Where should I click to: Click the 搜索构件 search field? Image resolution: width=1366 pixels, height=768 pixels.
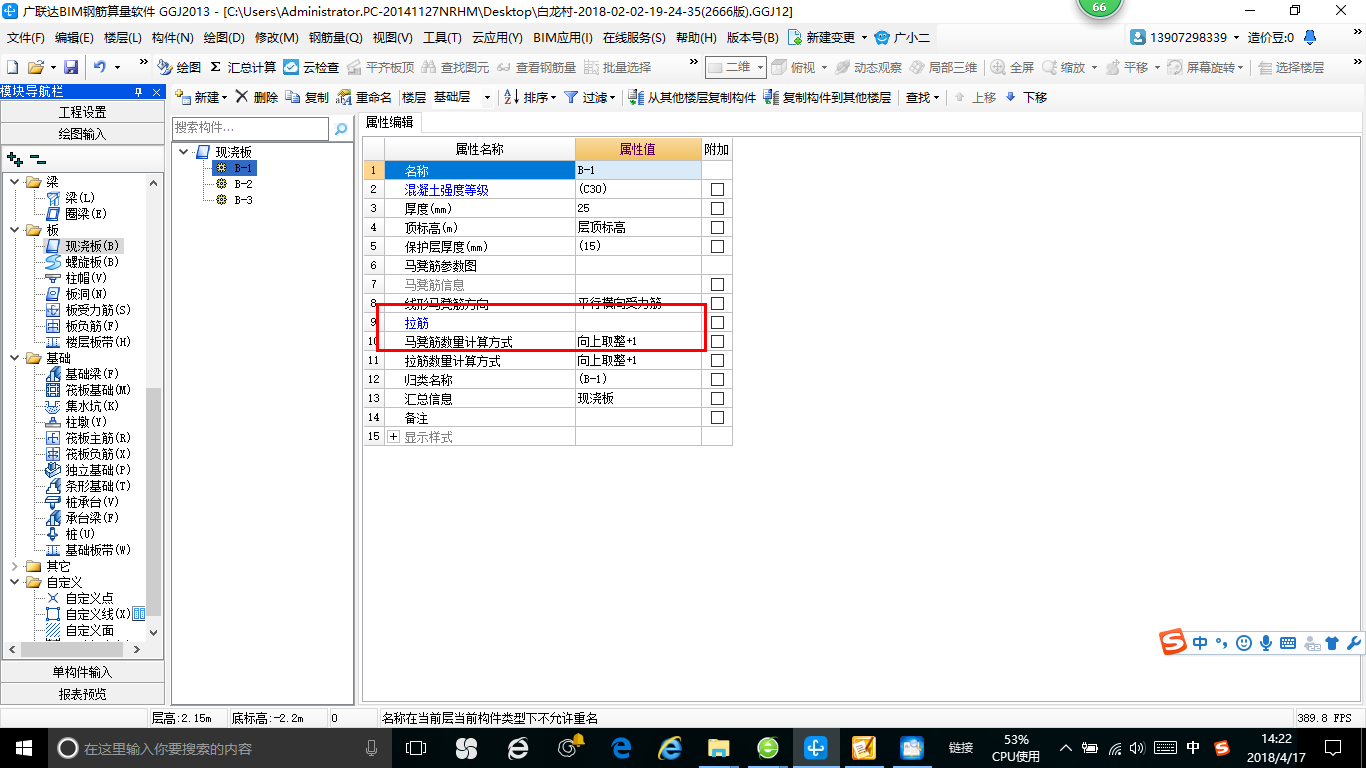tap(250, 128)
